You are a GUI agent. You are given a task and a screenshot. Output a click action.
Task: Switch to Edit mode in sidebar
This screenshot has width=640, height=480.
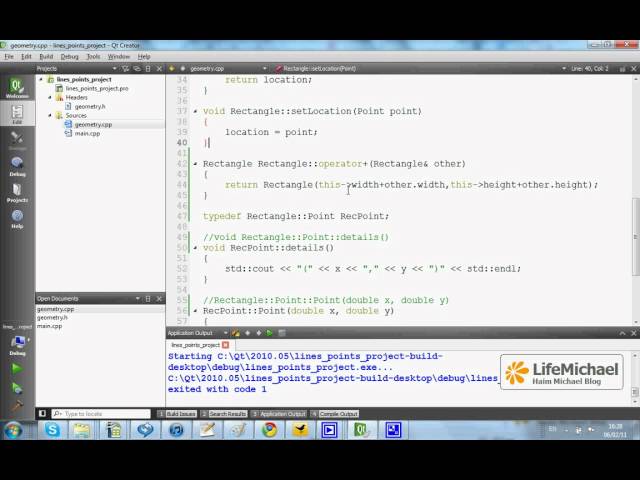[17, 114]
